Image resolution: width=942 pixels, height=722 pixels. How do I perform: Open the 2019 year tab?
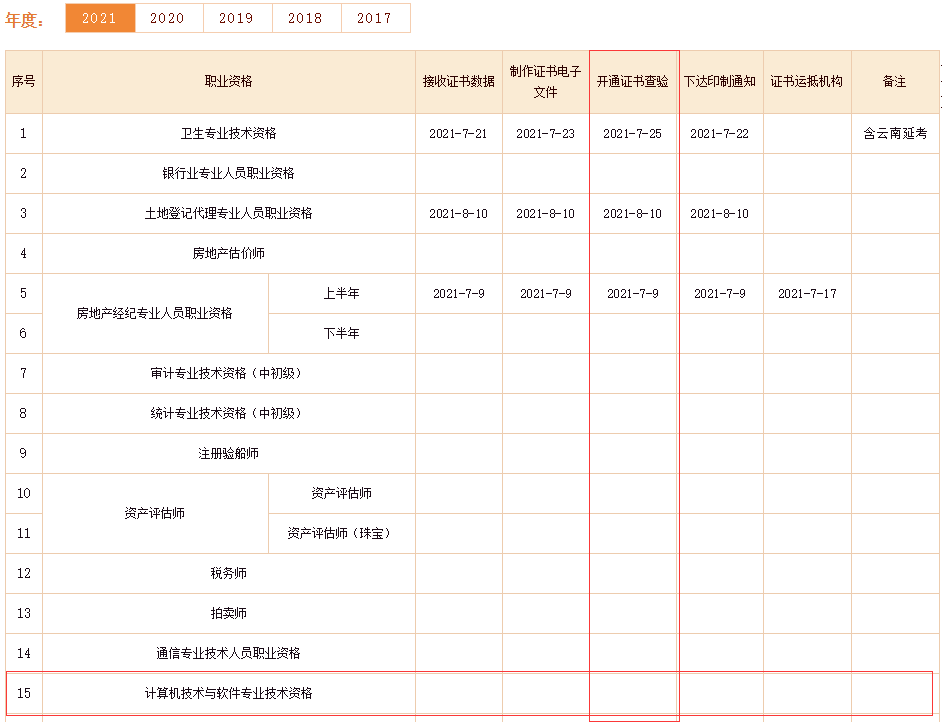pyautogui.click(x=237, y=18)
